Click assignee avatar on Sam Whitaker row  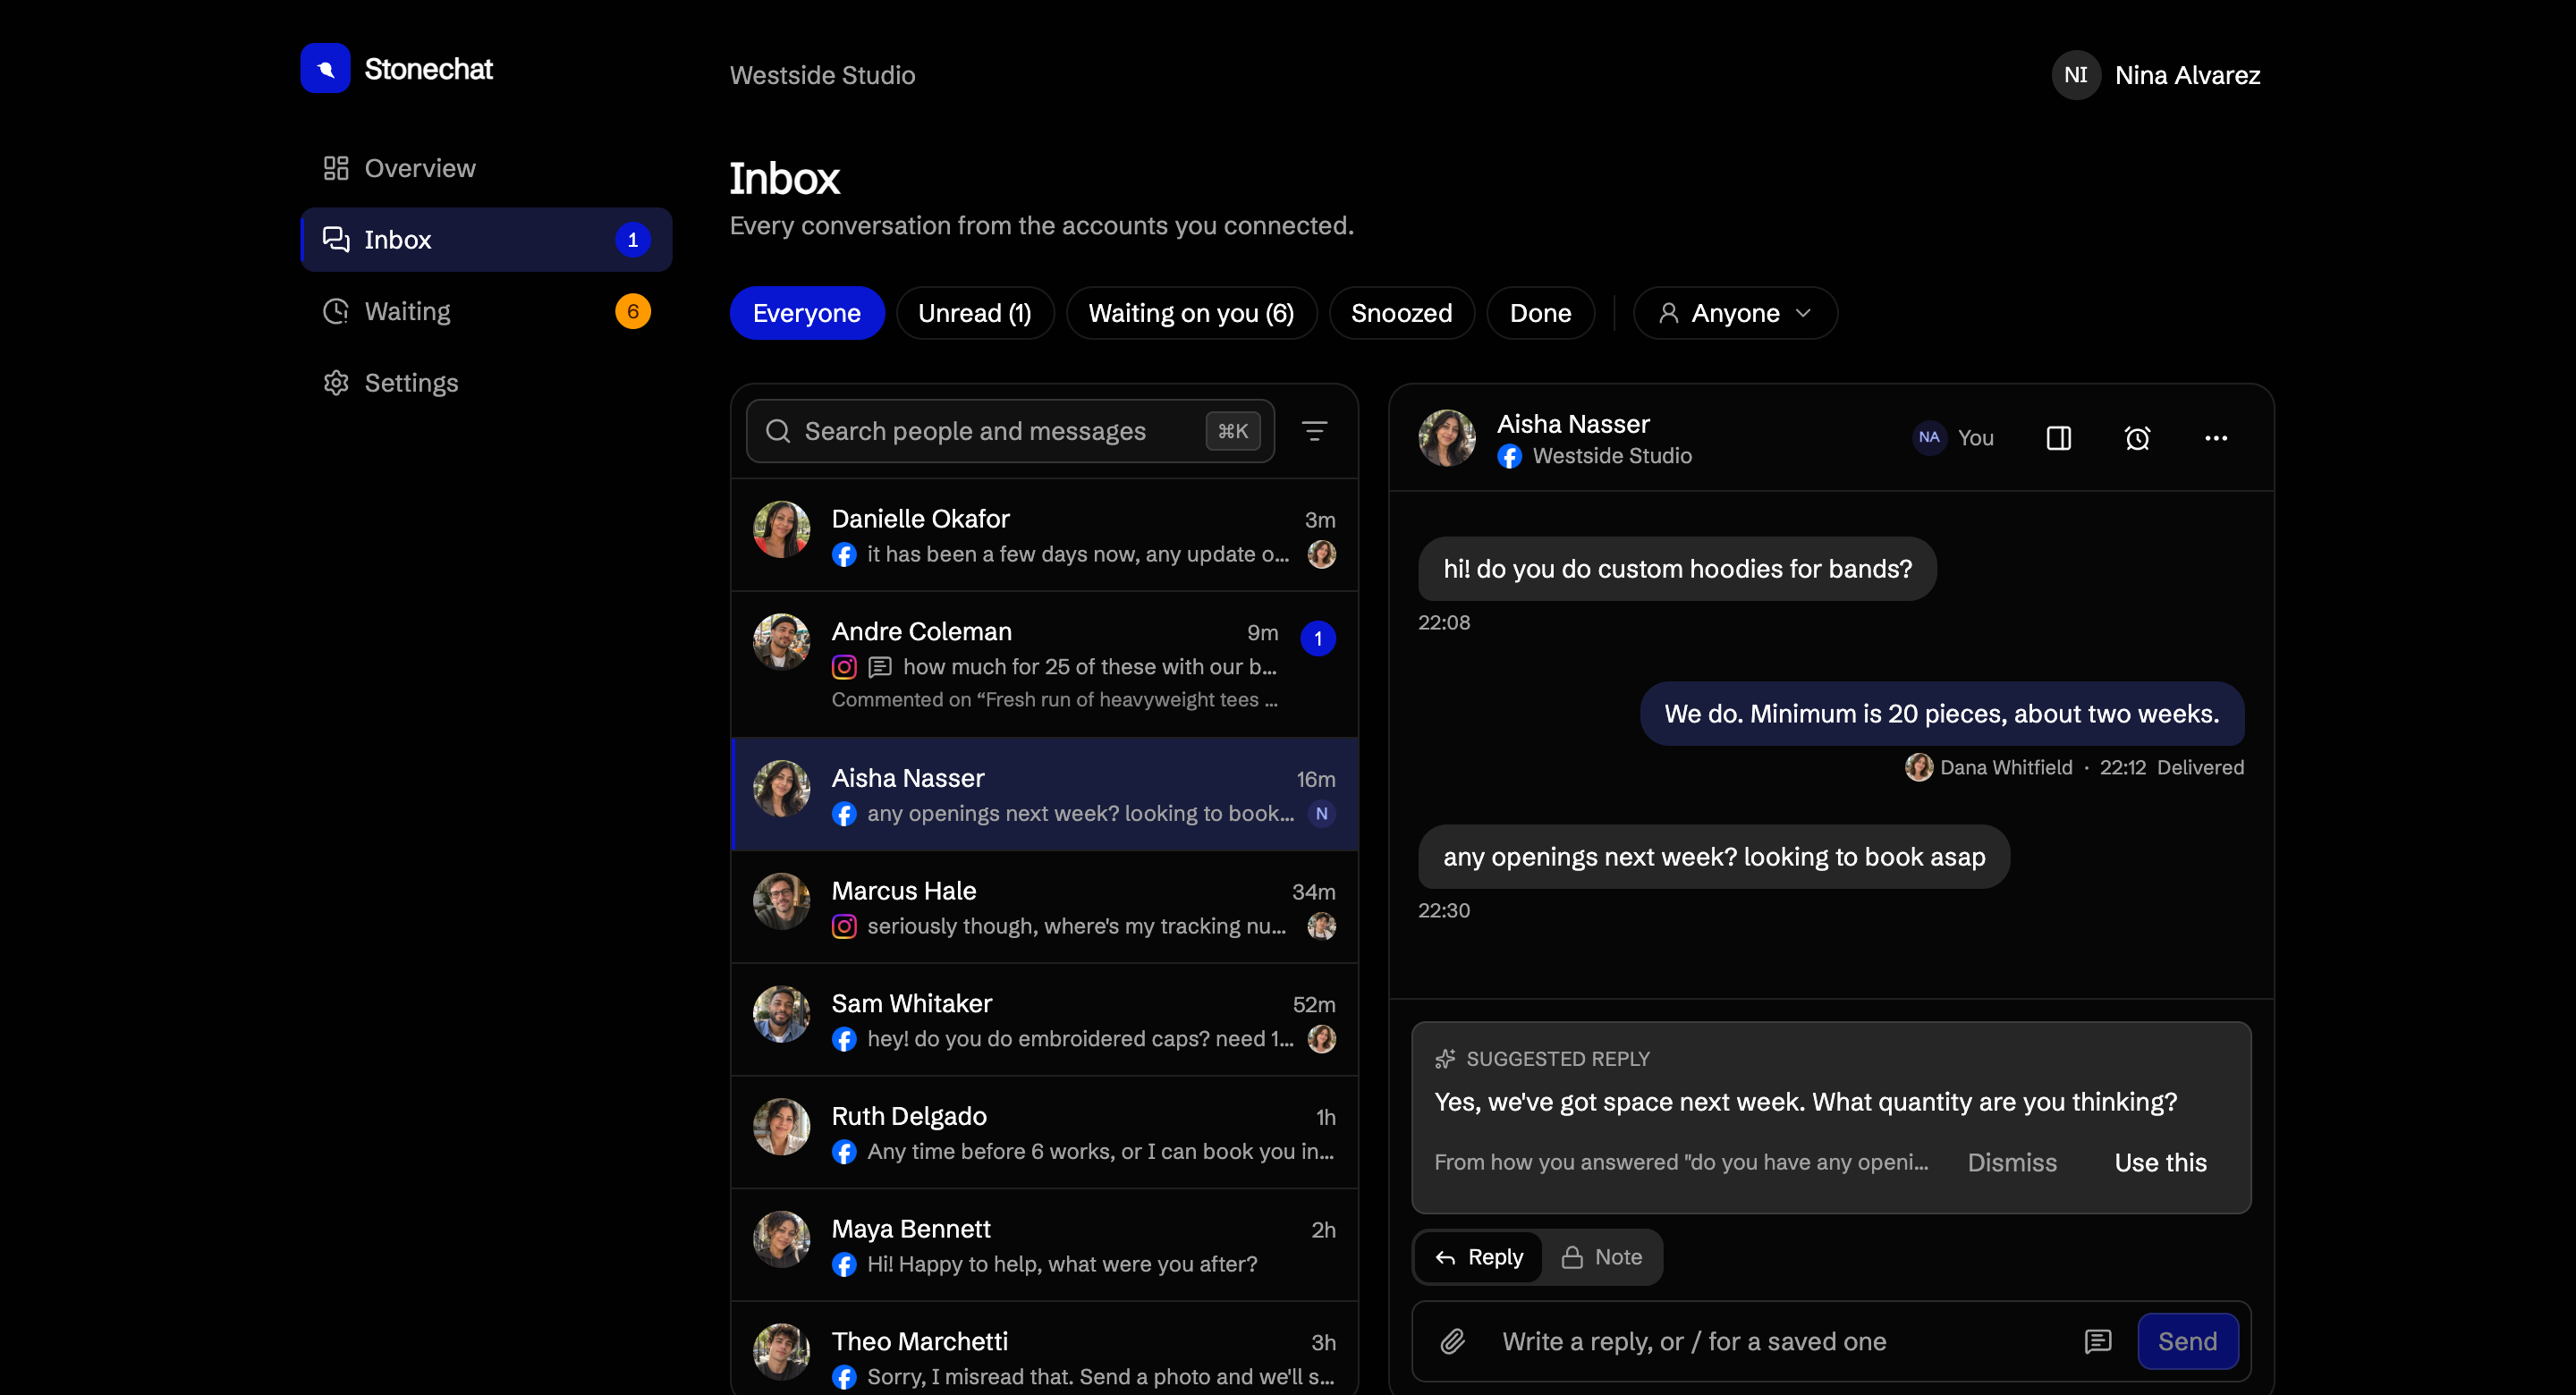pyautogui.click(x=1321, y=1039)
